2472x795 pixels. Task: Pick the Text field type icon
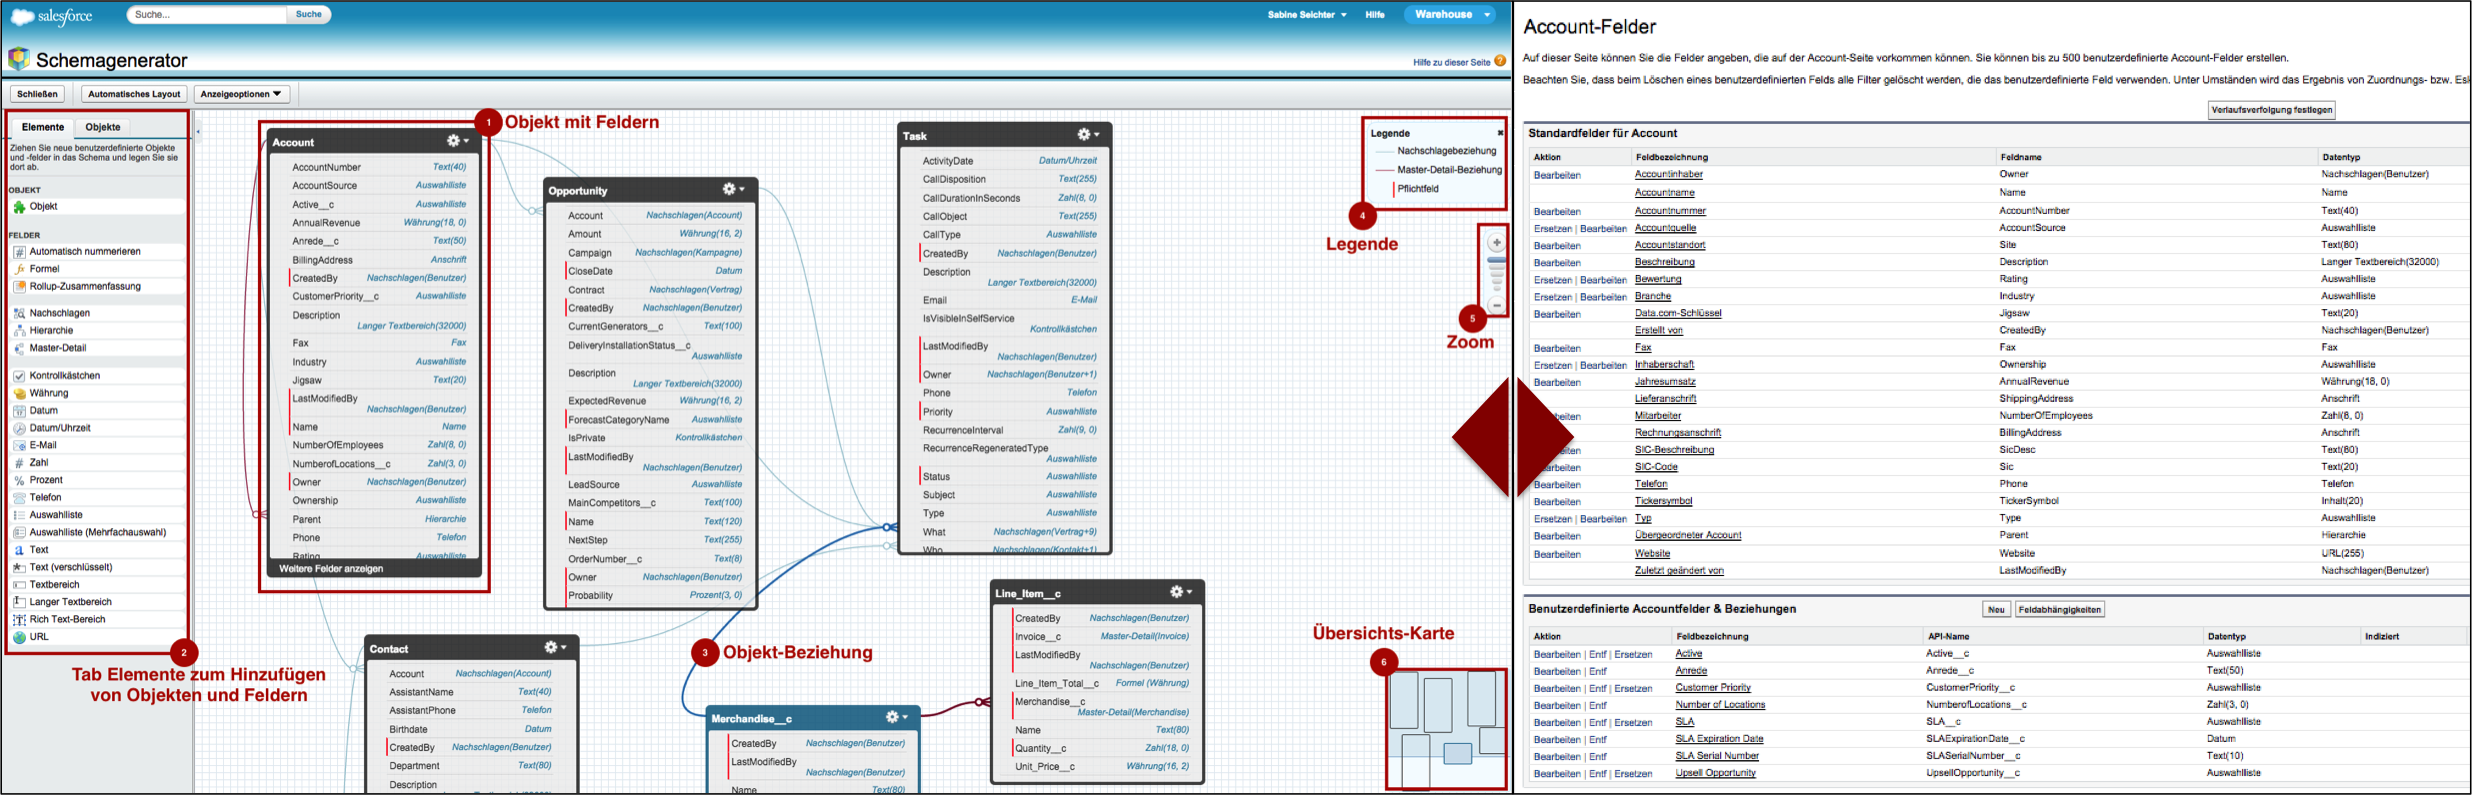[x=19, y=550]
